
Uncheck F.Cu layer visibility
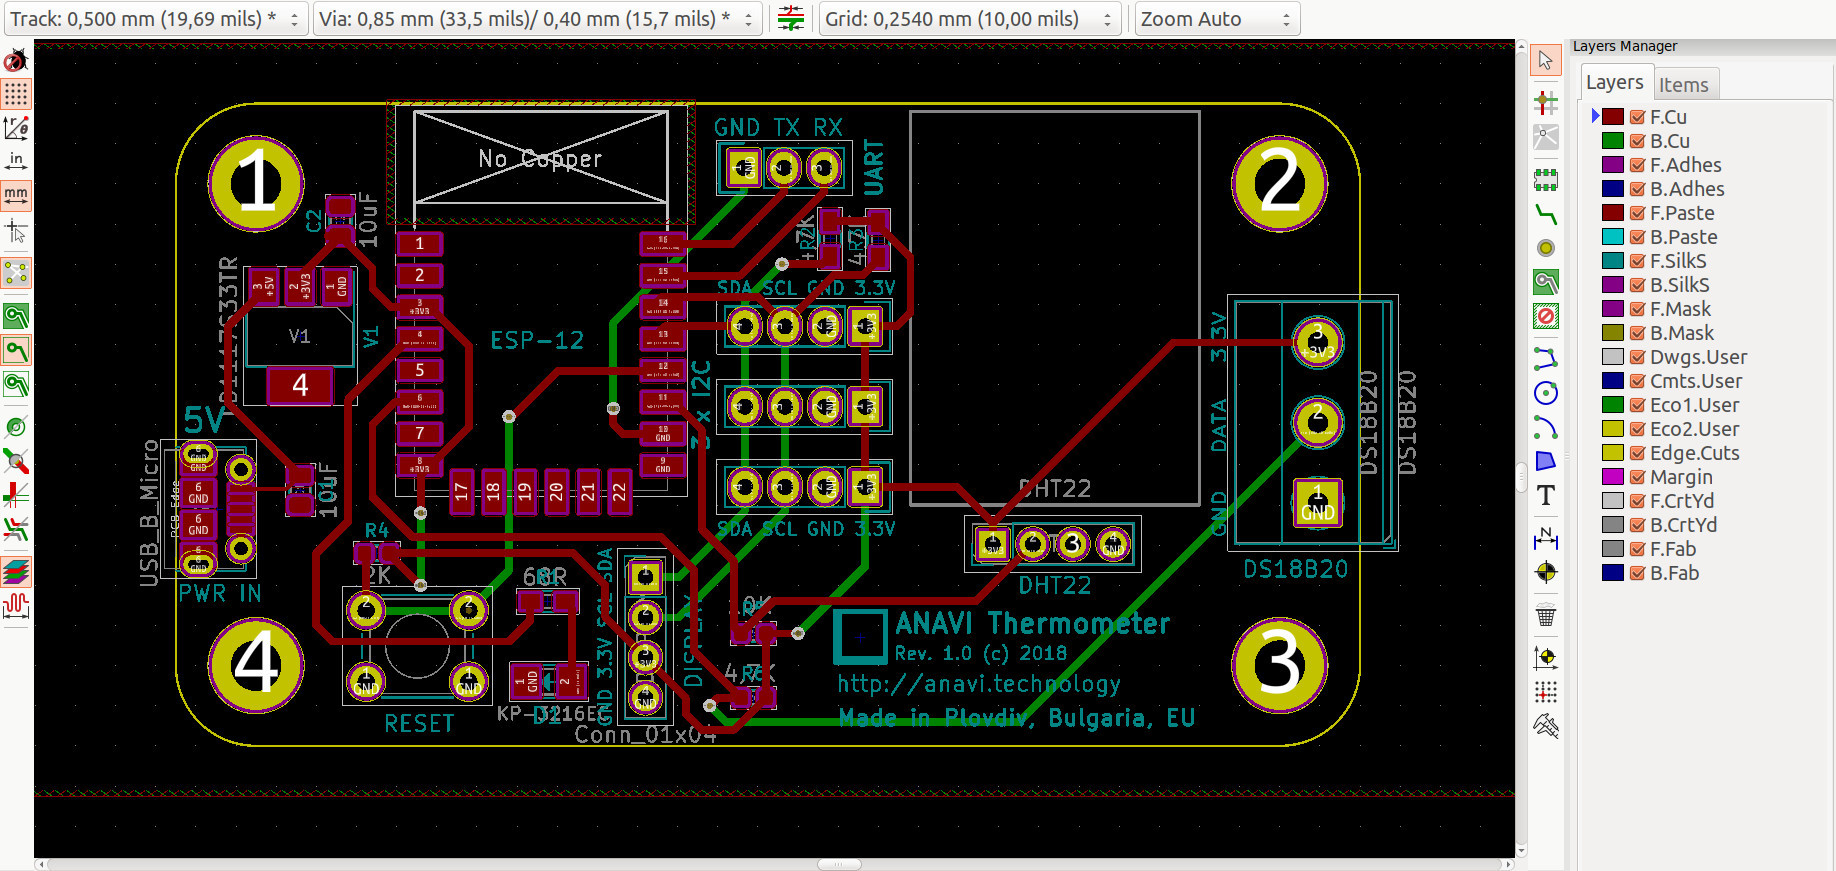(1638, 117)
